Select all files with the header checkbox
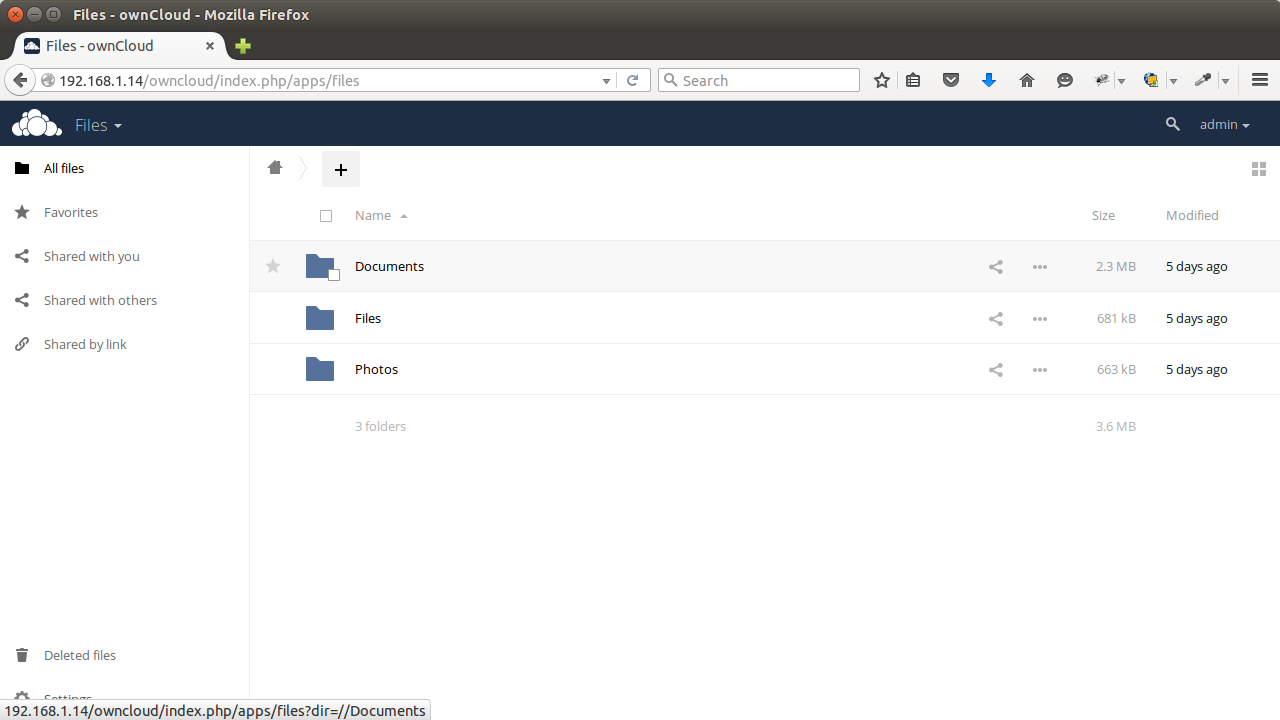Image resolution: width=1280 pixels, height=720 pixels. point(326,216)
